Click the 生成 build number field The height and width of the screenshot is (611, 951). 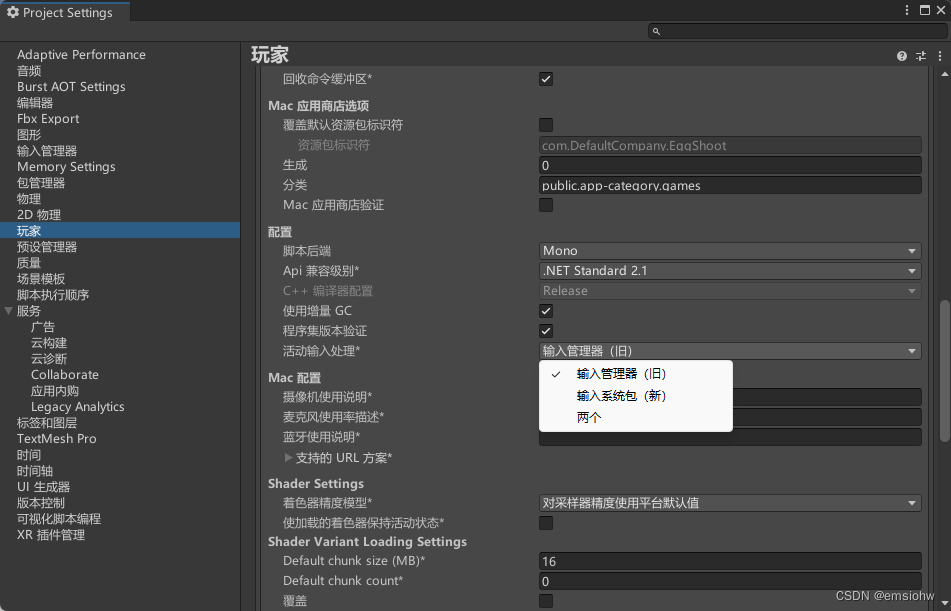tap(730, 166)
